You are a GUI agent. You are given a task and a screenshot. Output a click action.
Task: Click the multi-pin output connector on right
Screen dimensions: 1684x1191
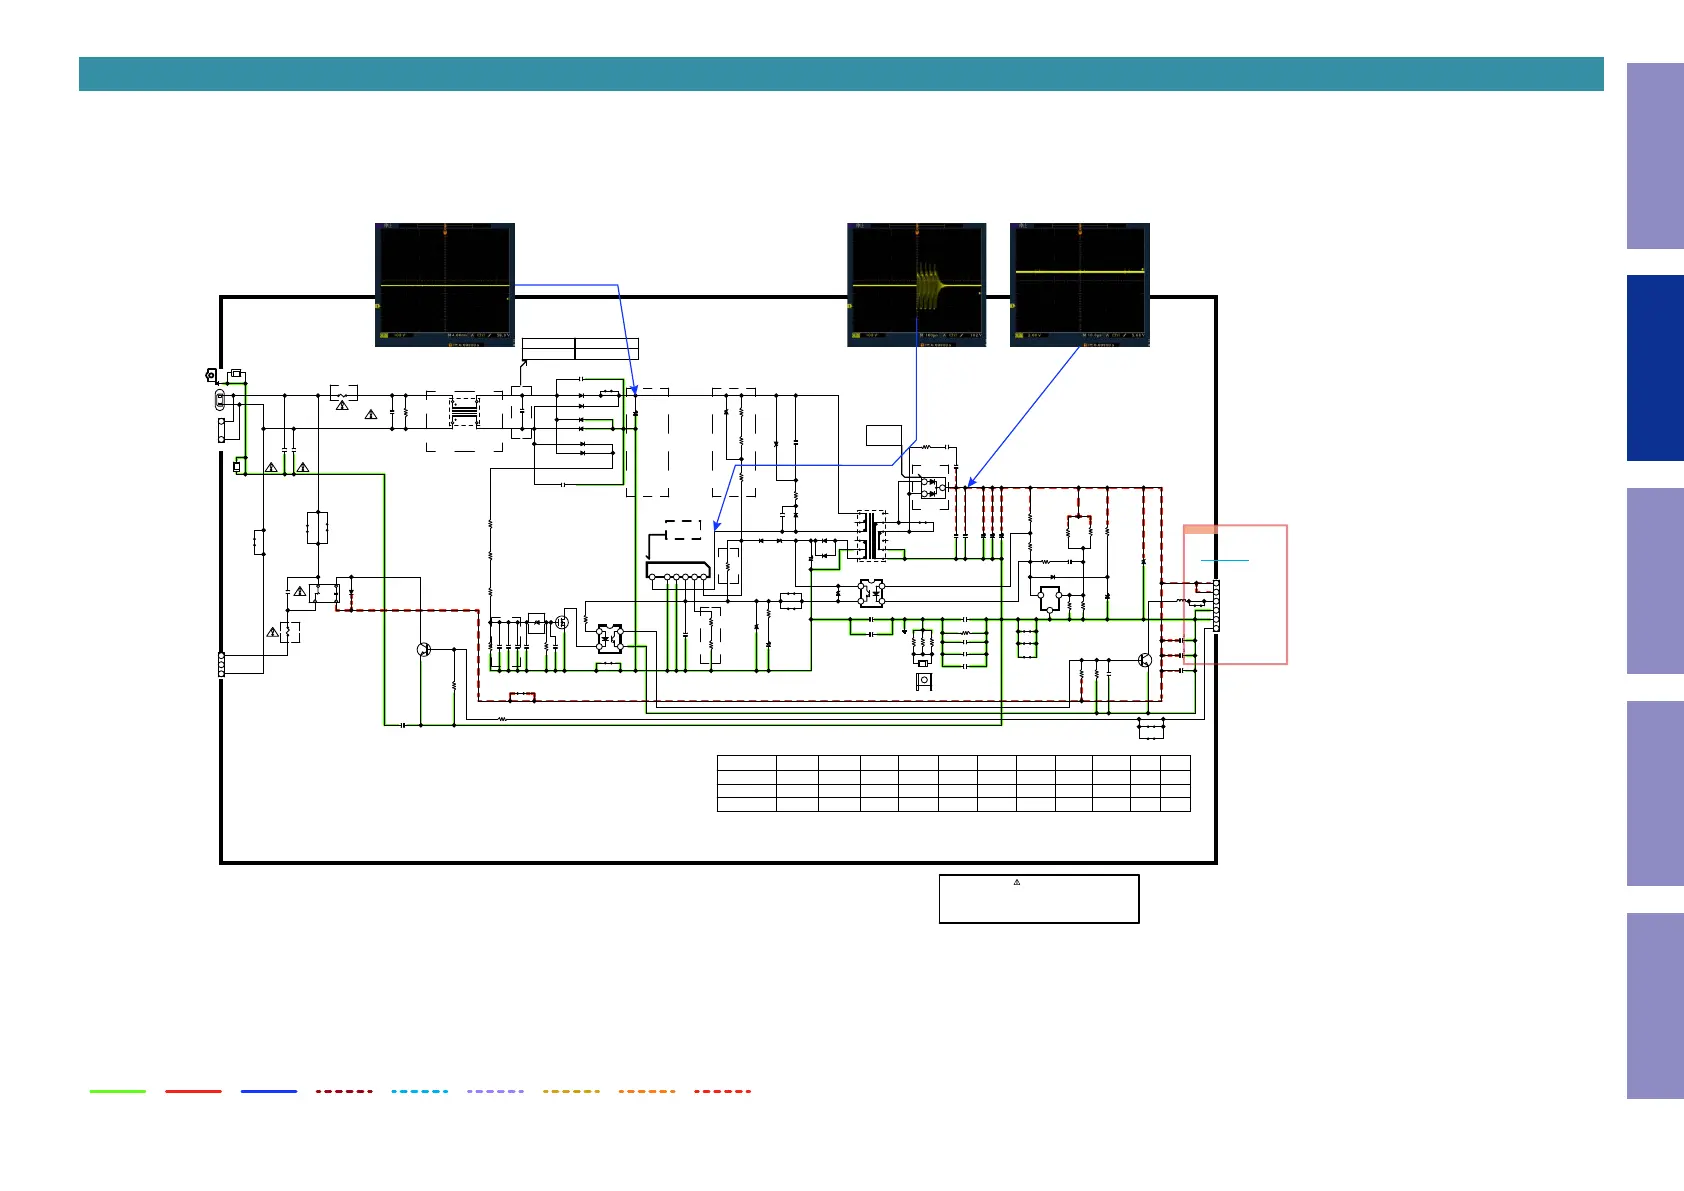tap(1216, 606)
